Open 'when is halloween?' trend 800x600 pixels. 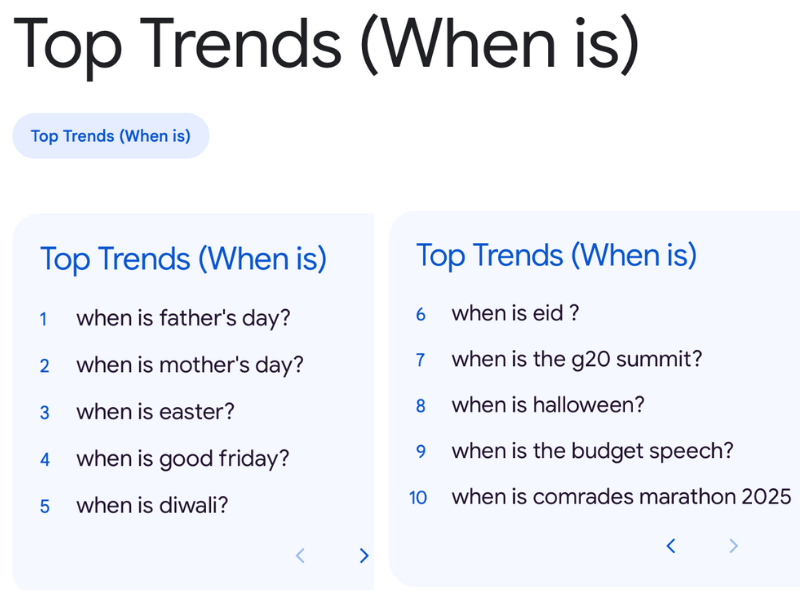coord(549,405)
